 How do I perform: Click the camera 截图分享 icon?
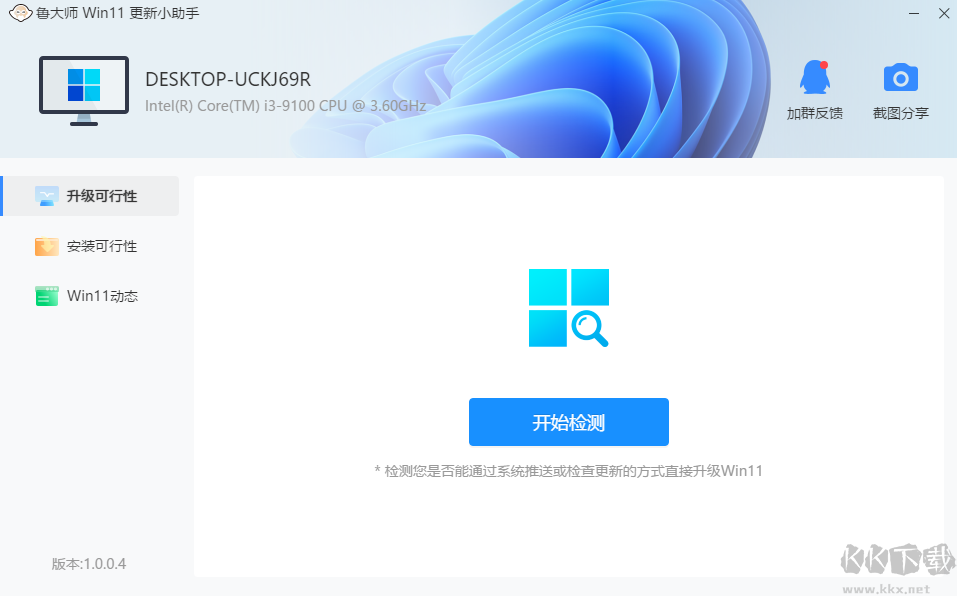900,77
